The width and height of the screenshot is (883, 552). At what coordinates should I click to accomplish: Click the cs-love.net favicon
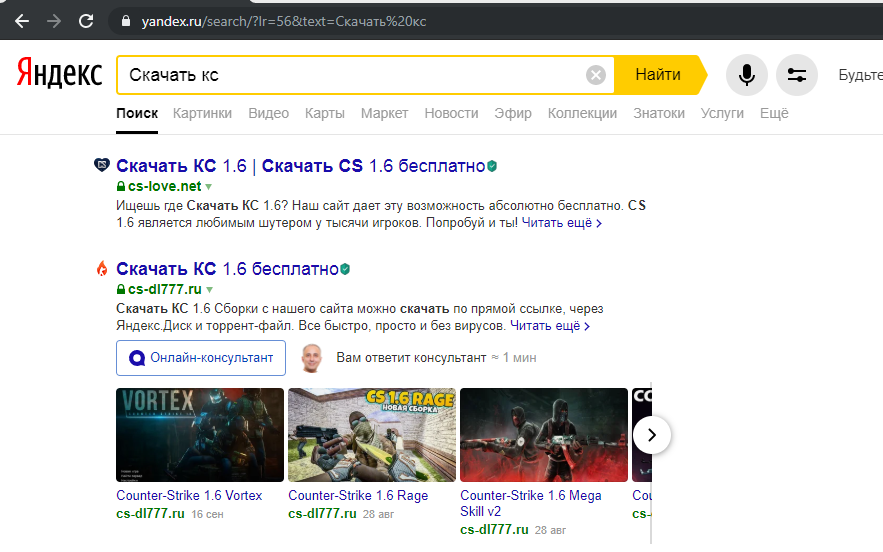pos(101,165)
